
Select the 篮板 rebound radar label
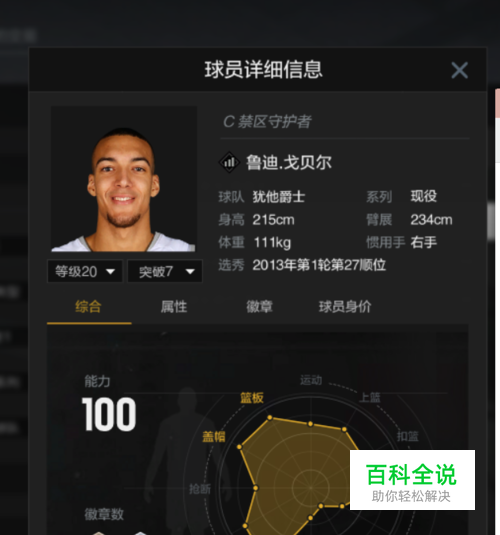[x=252, y=398]
